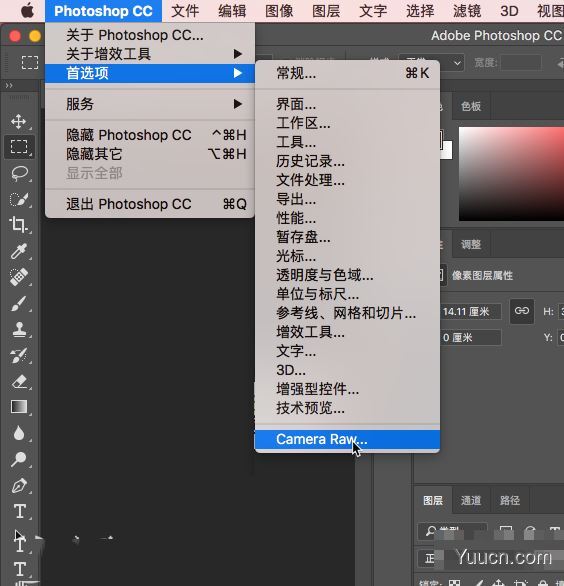564x586 pixels.
Task: Open the 文字 menu
Action: coord(373,11)
